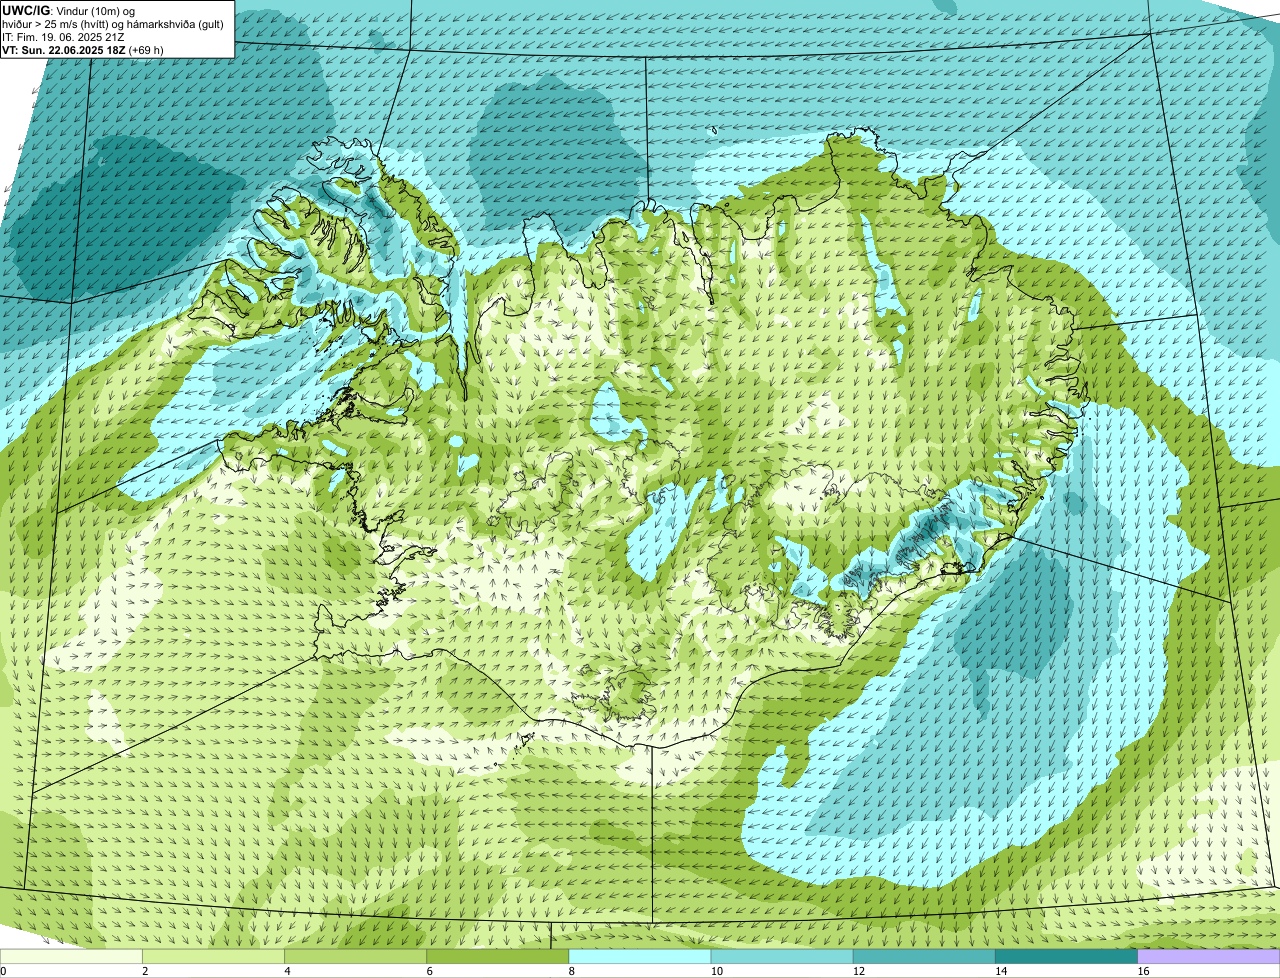1280x978 pixels.
Task: Click the '12' label on color scale
Action: (859, 971)
